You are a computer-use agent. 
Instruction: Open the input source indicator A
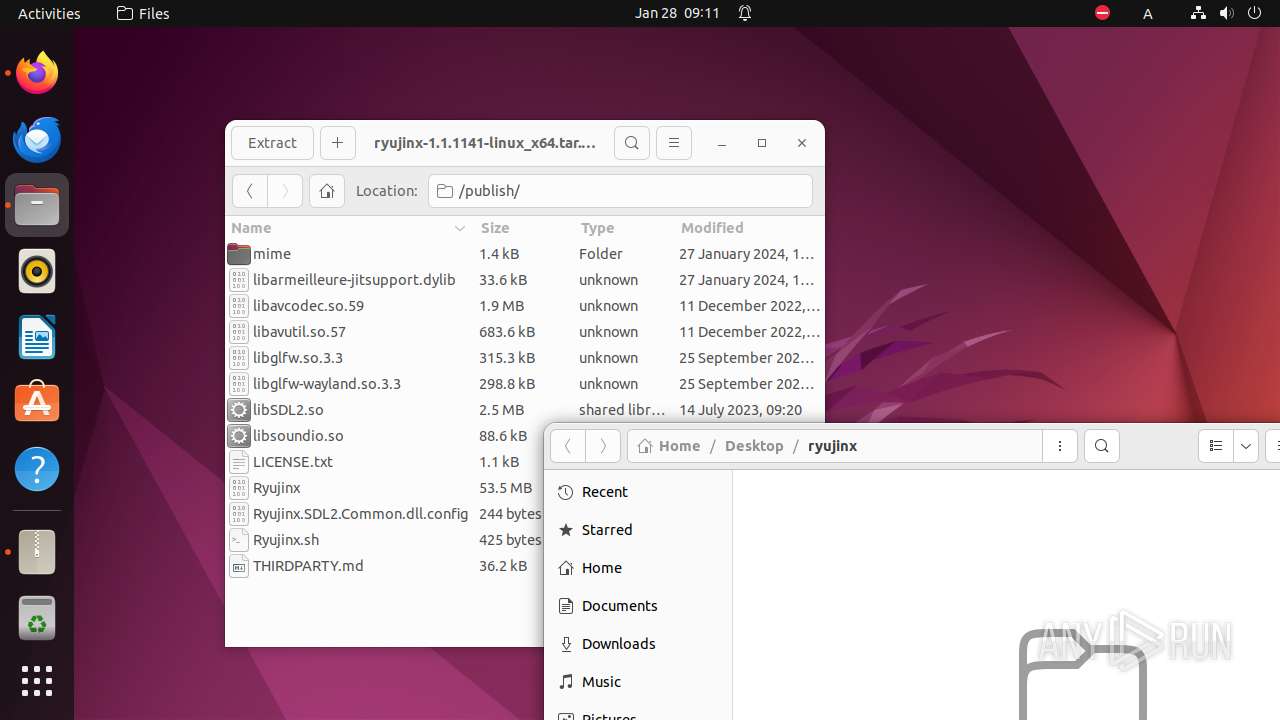(x=1148, y=13)
